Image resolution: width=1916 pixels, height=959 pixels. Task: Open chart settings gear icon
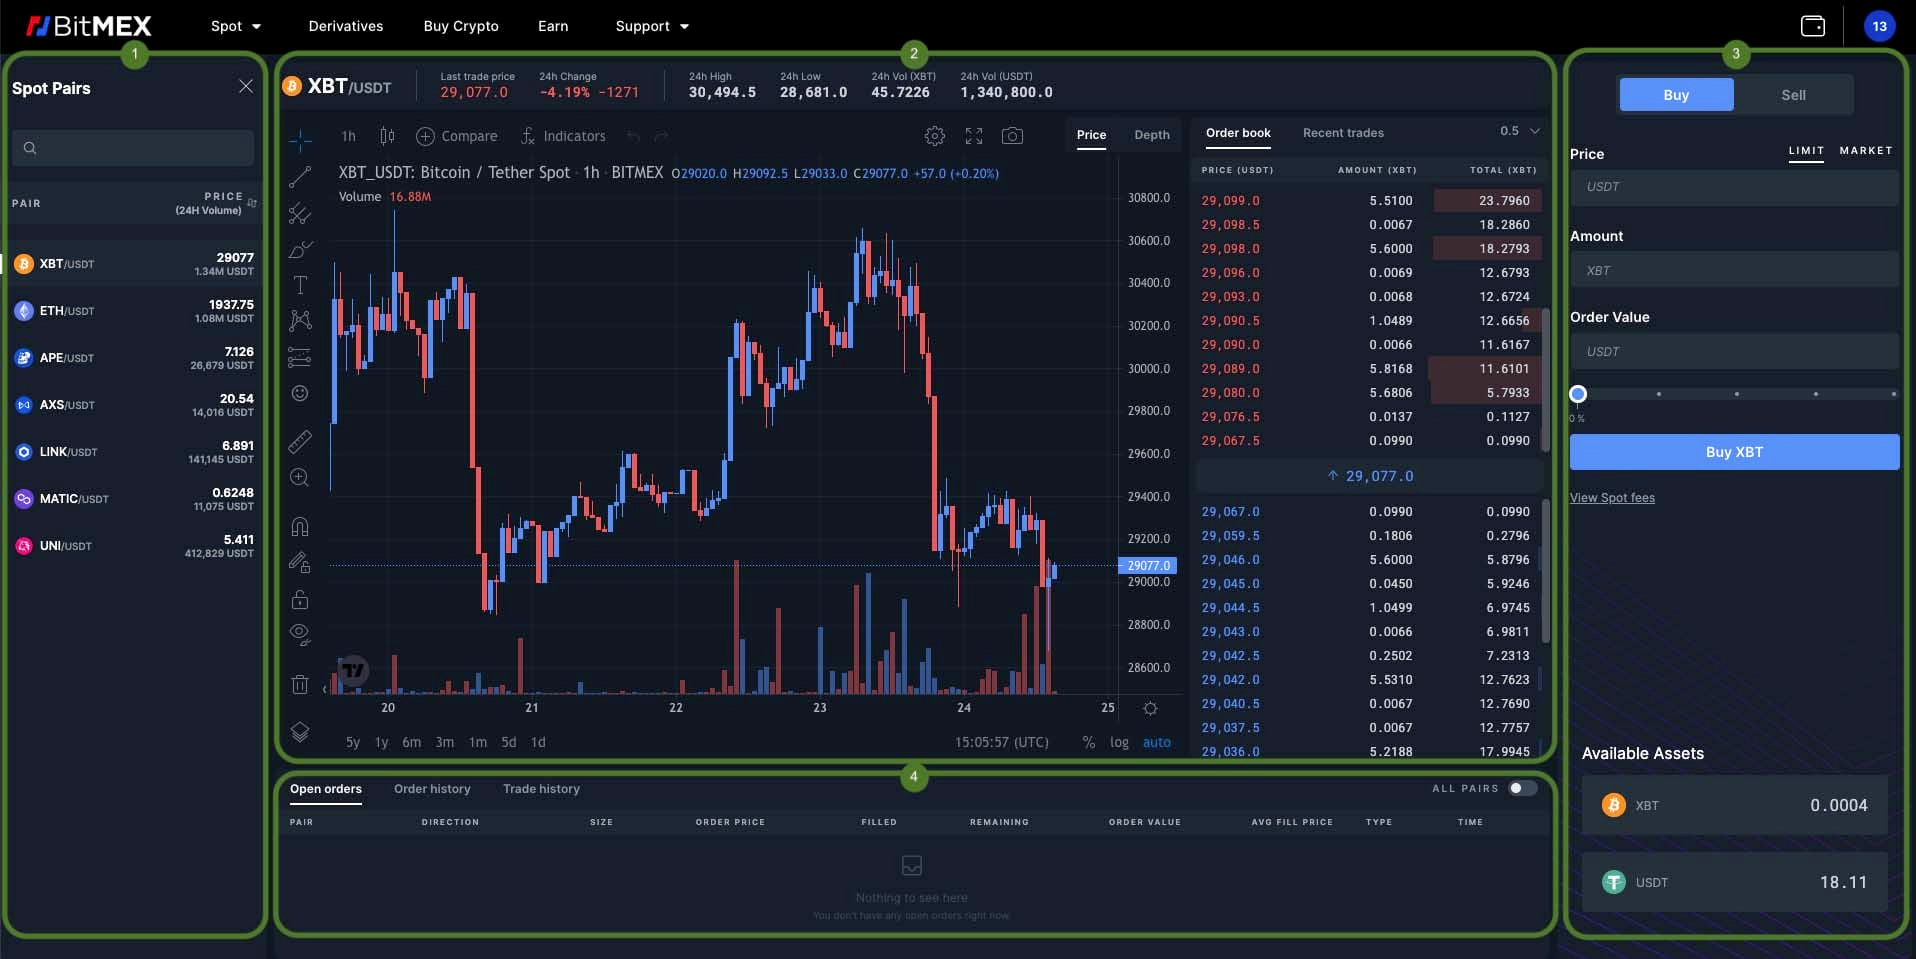click(x=935, y=136)
